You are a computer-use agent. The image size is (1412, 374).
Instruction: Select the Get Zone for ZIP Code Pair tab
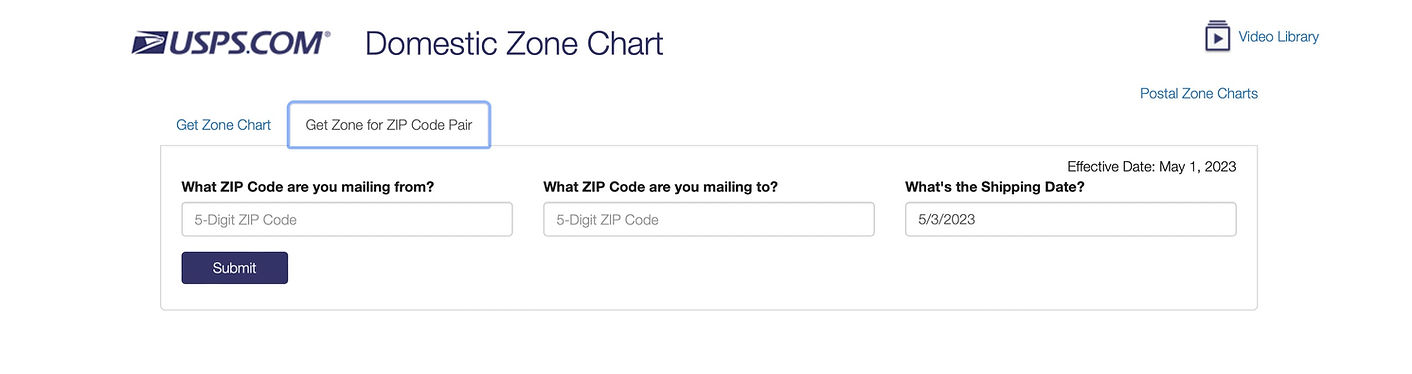[389, 125]
